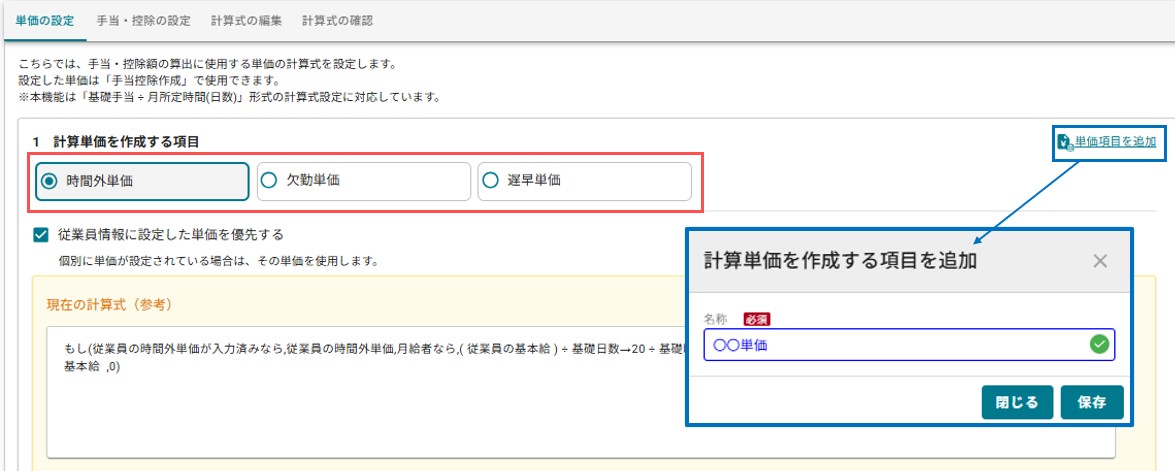The width and height of the screenshot is (1175, 471).
Task: Click the 必須 badge next to 名称
Action: click(x=756, y=319)
